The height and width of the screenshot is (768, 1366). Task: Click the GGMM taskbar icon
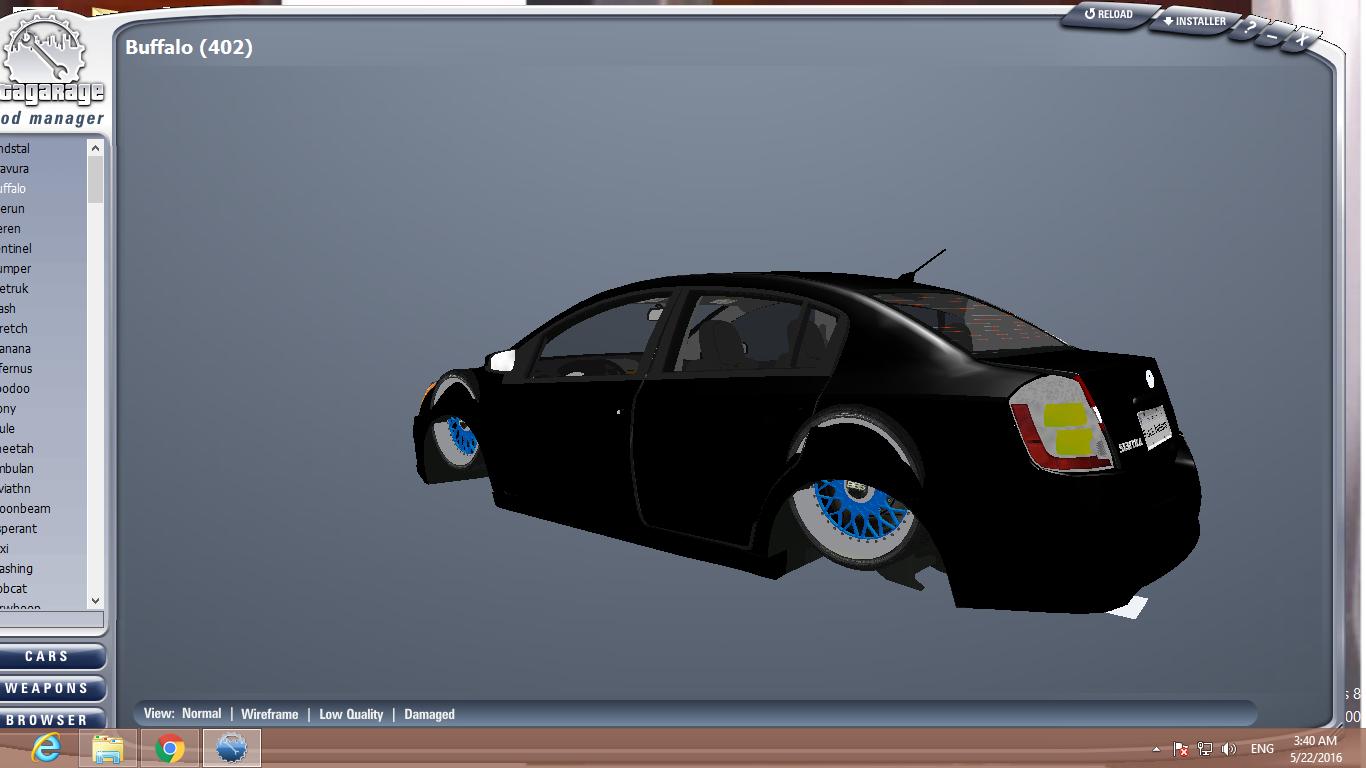pyautogui.click(x=231, y=748)
